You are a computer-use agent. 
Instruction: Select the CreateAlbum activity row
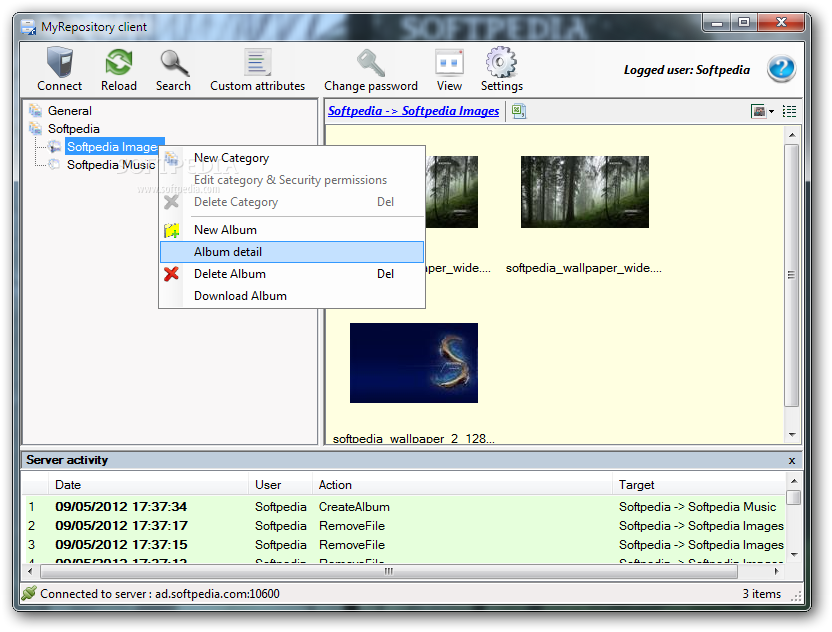coord(405,507)
